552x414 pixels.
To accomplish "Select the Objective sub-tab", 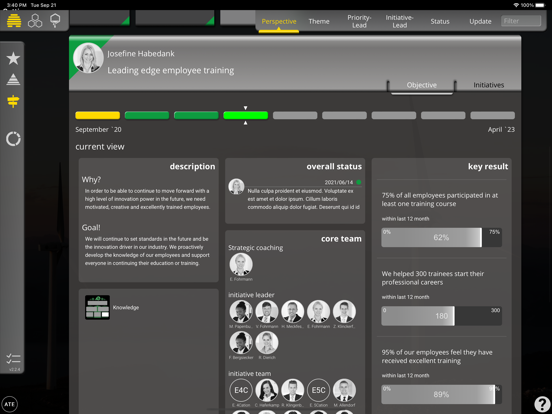I will 421,85.
